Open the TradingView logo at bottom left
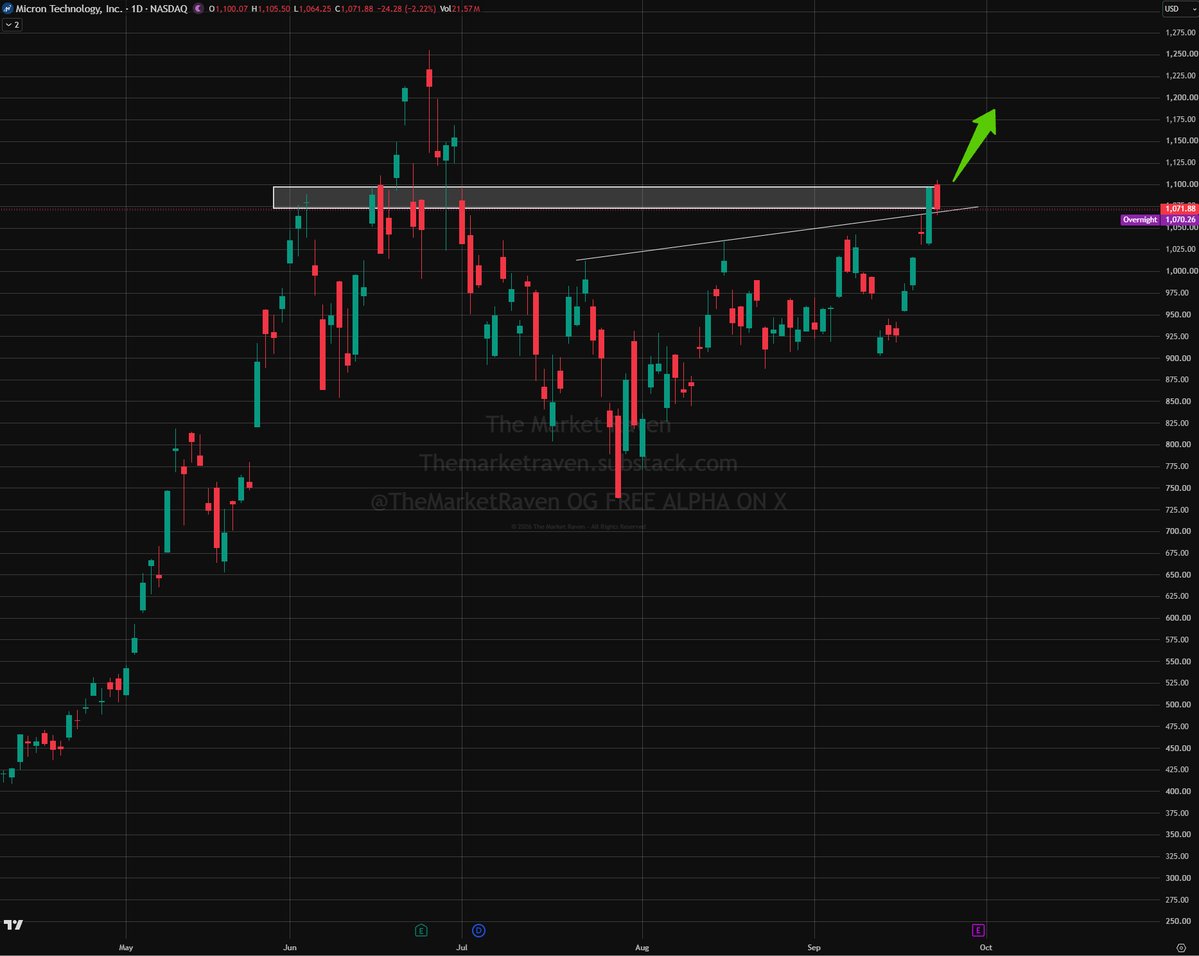 (13, 925)
